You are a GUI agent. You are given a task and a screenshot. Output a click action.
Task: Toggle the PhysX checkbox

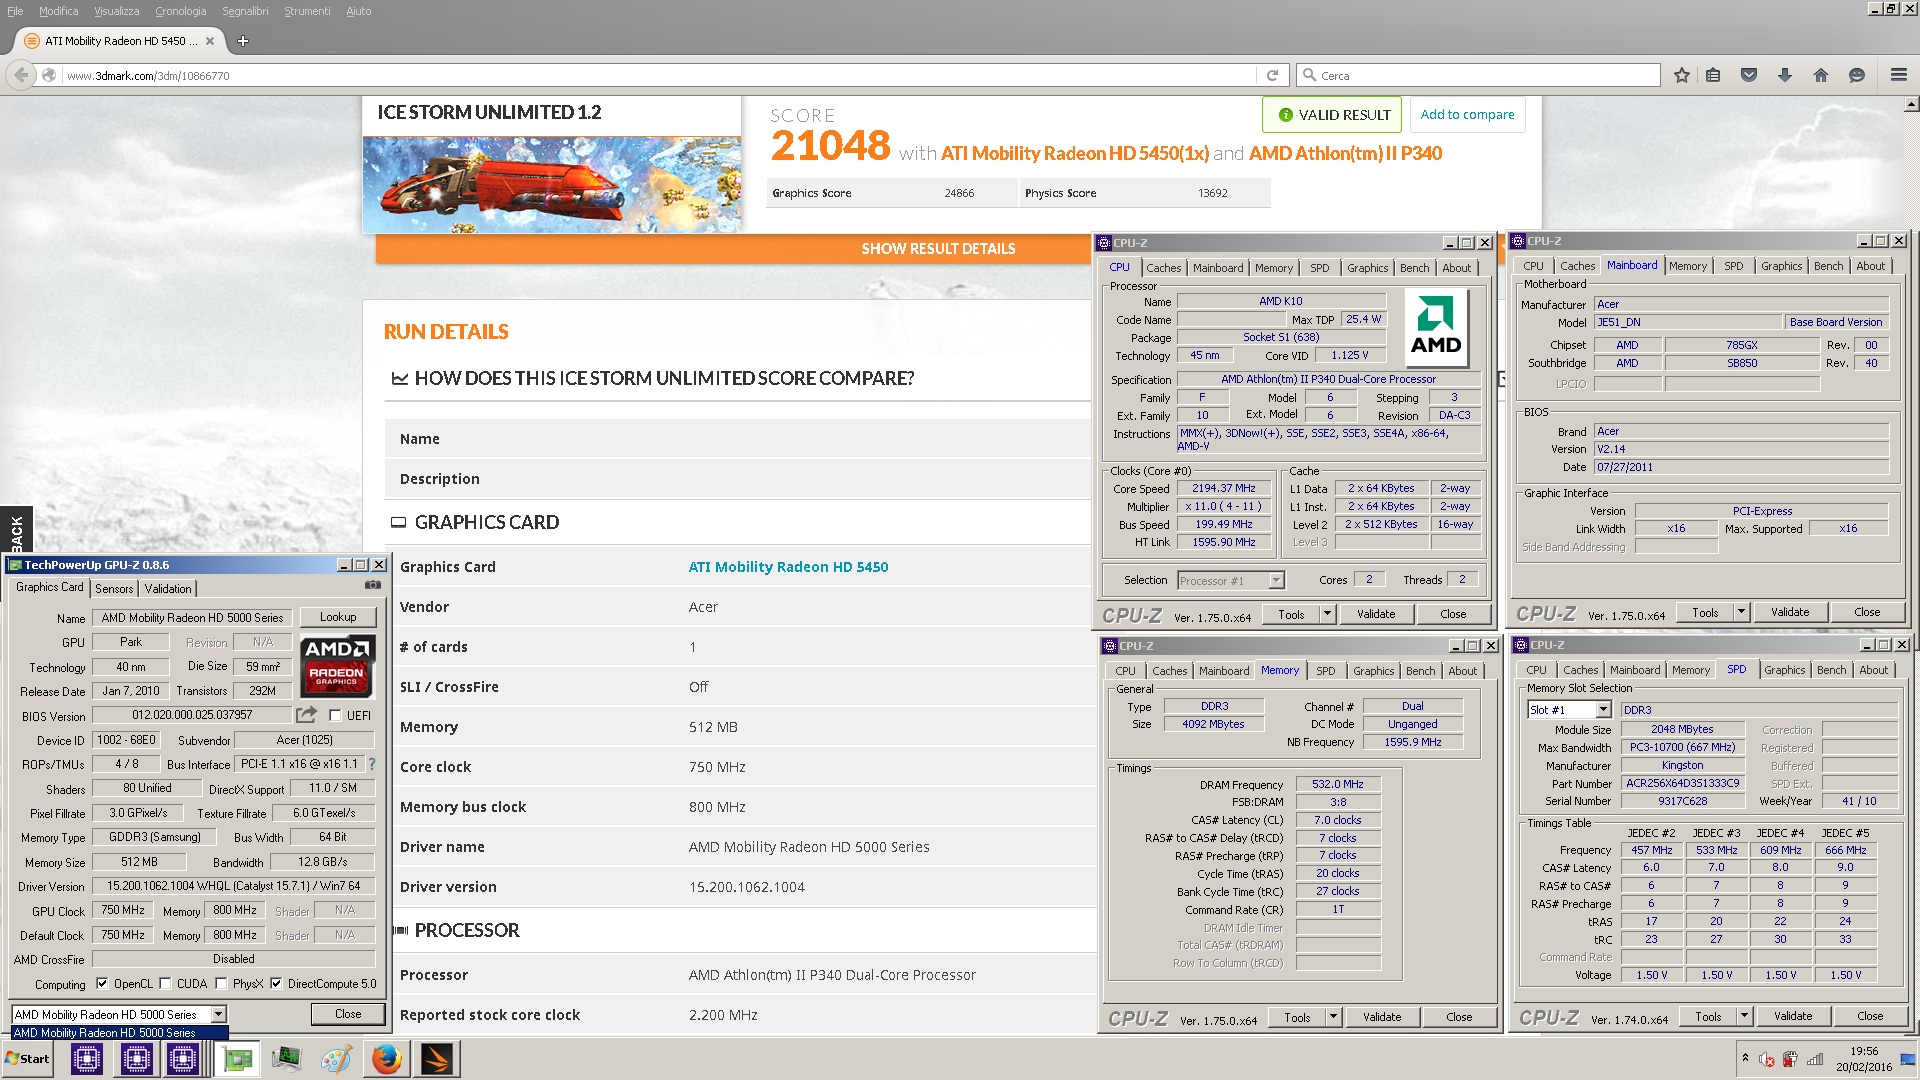click(221, 984)
